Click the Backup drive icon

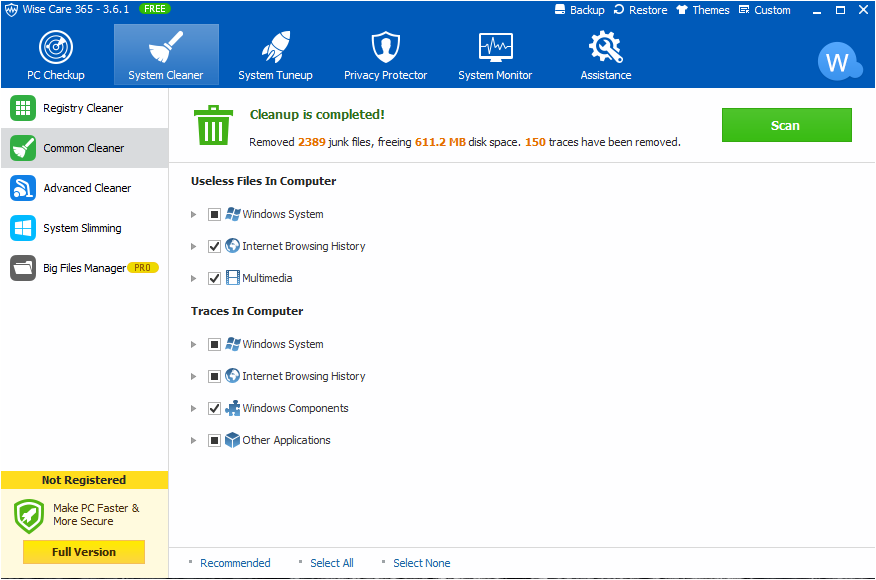(560, 9)
